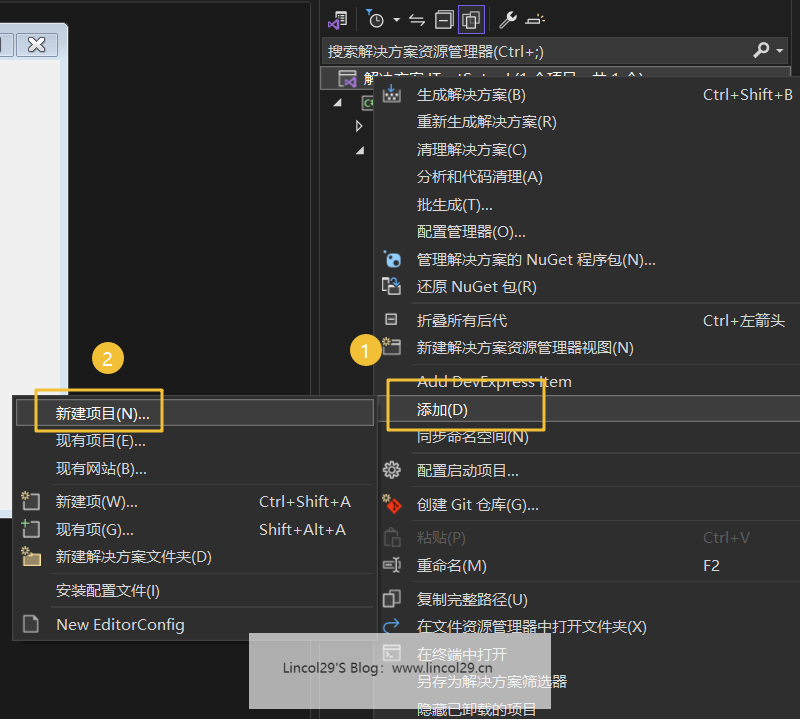Click the solution/folder view switch icon
The width and height of the screenshot is (800, 719).
337,19
